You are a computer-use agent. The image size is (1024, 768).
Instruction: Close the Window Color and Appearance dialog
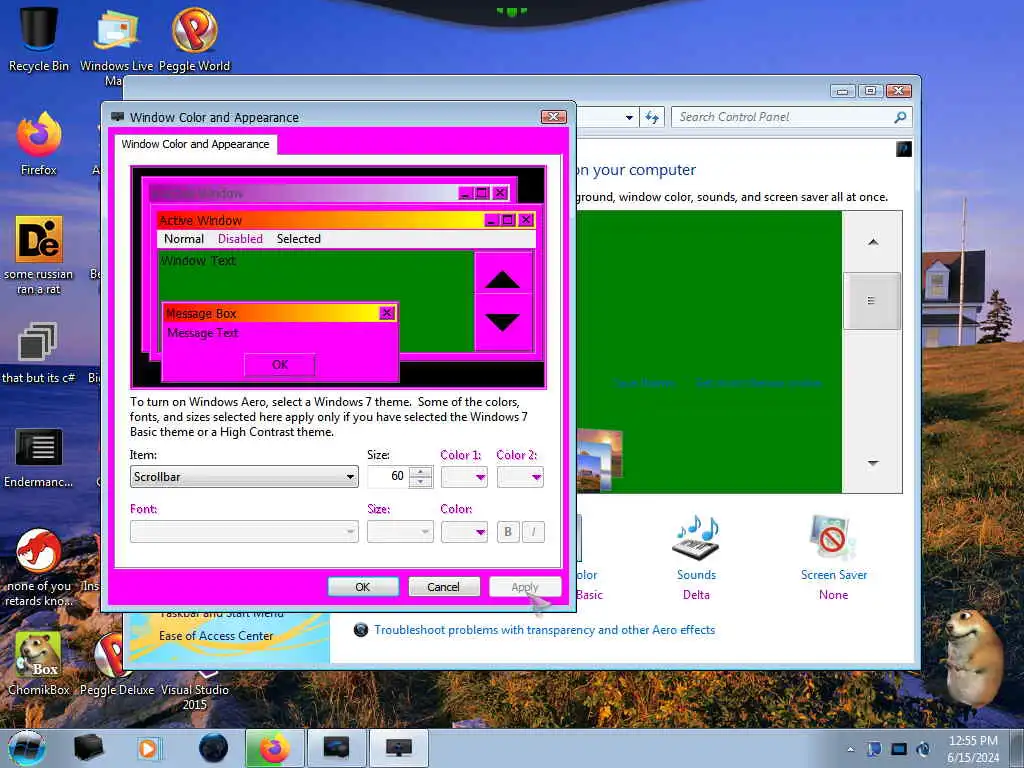[x=553, y=116]
